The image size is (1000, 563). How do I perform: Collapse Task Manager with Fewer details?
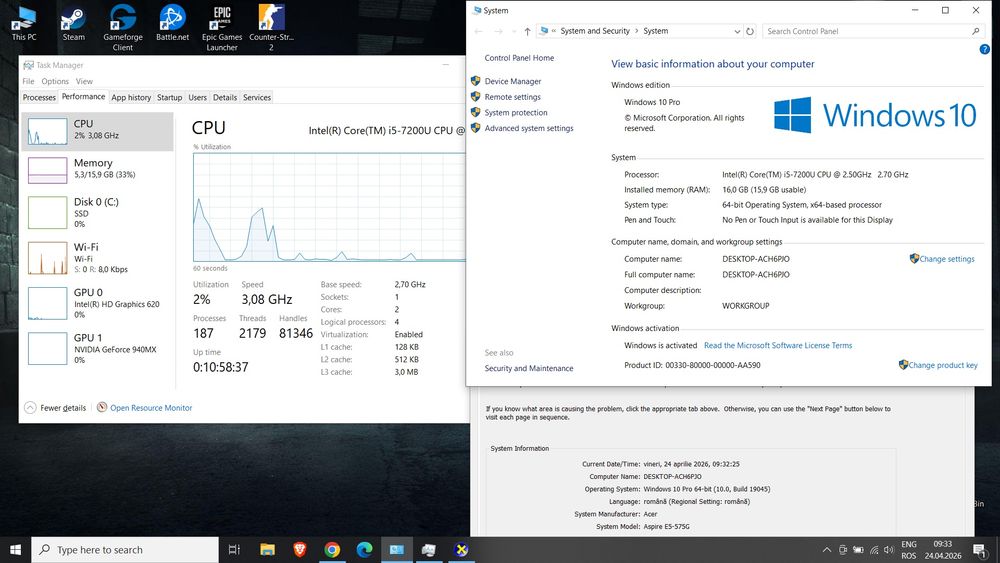tap(55, 407)
